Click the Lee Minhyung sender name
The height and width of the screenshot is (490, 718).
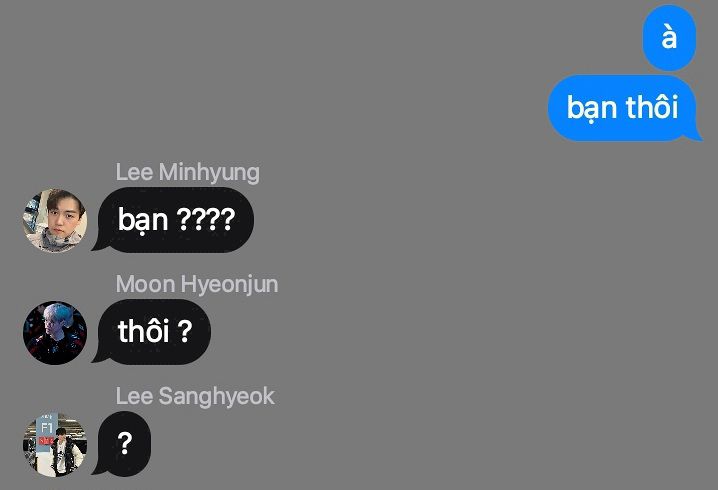click(x=188, y=173)
